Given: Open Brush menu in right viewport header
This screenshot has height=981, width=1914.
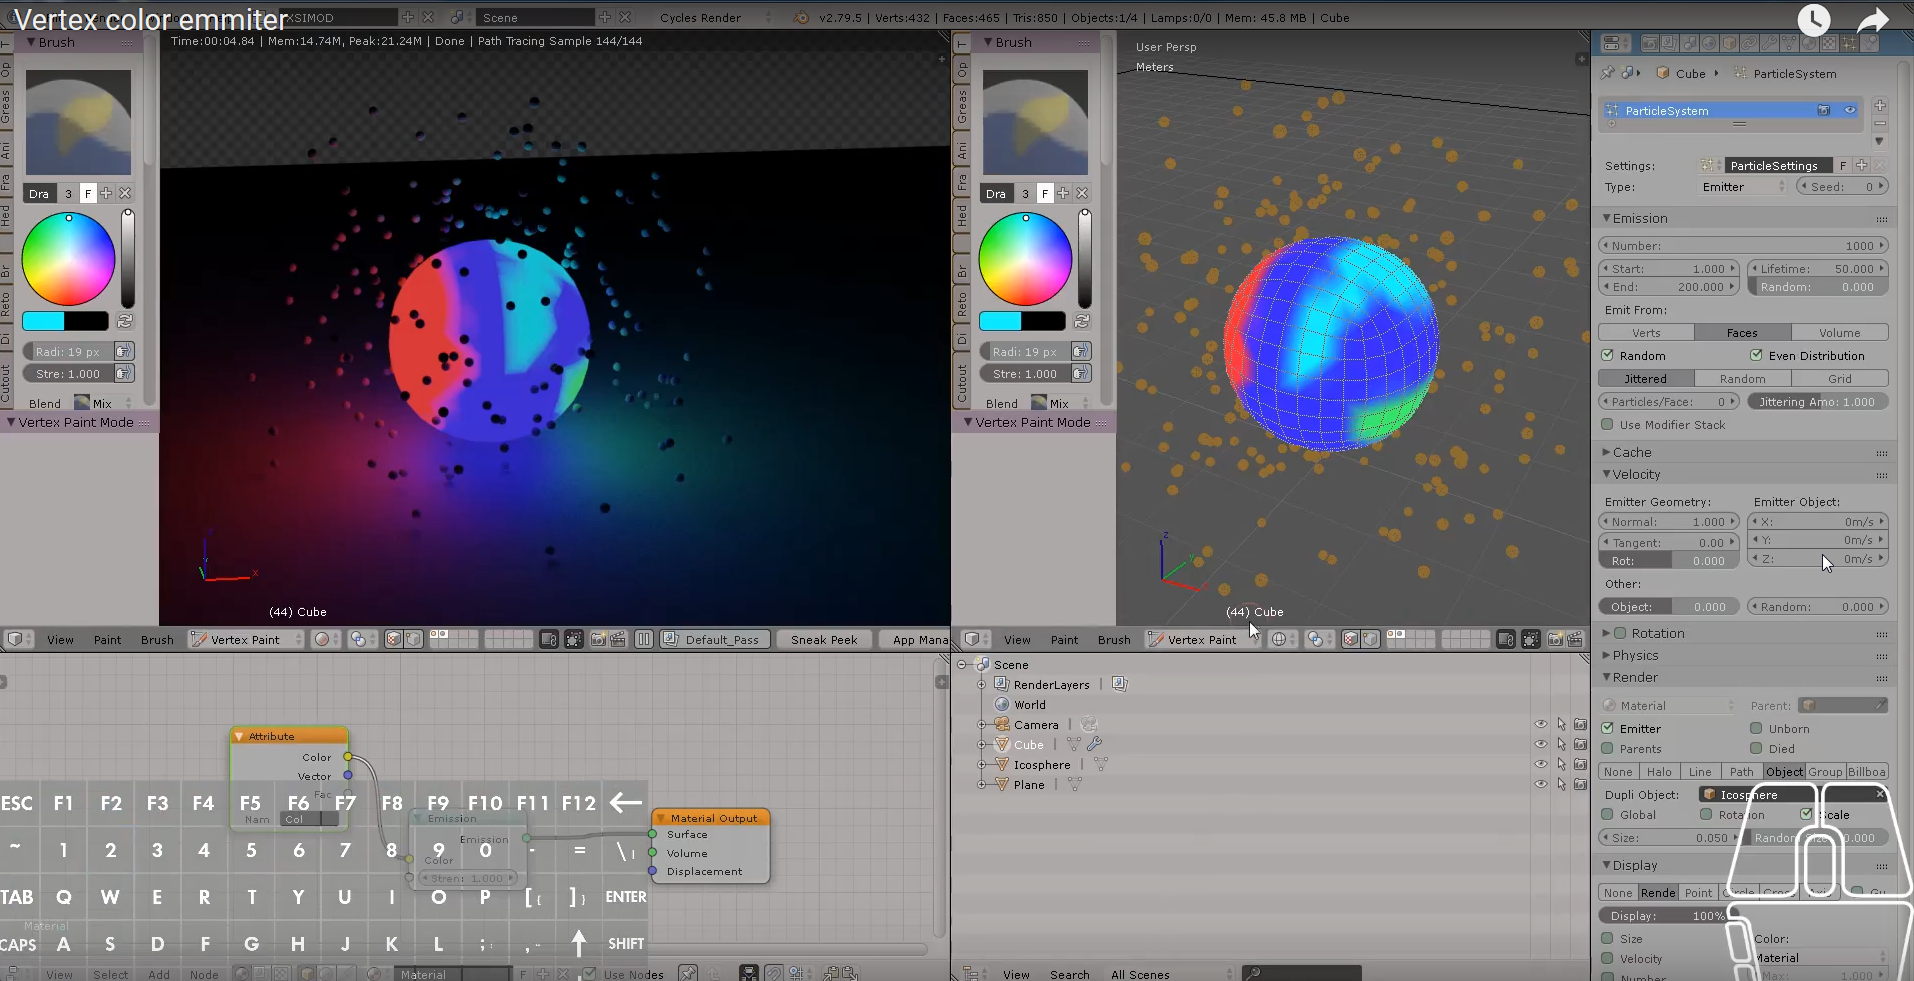Looking at the screenshot, I should pos(1113,640).
